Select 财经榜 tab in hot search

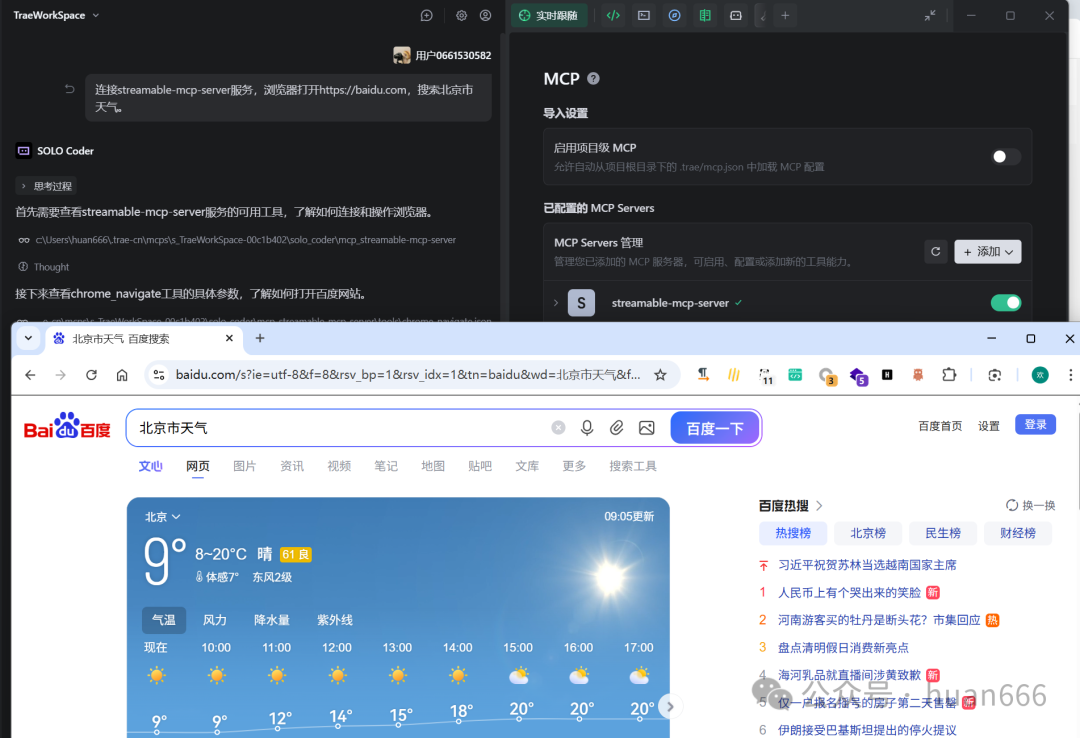click(x=1018, y=533)
